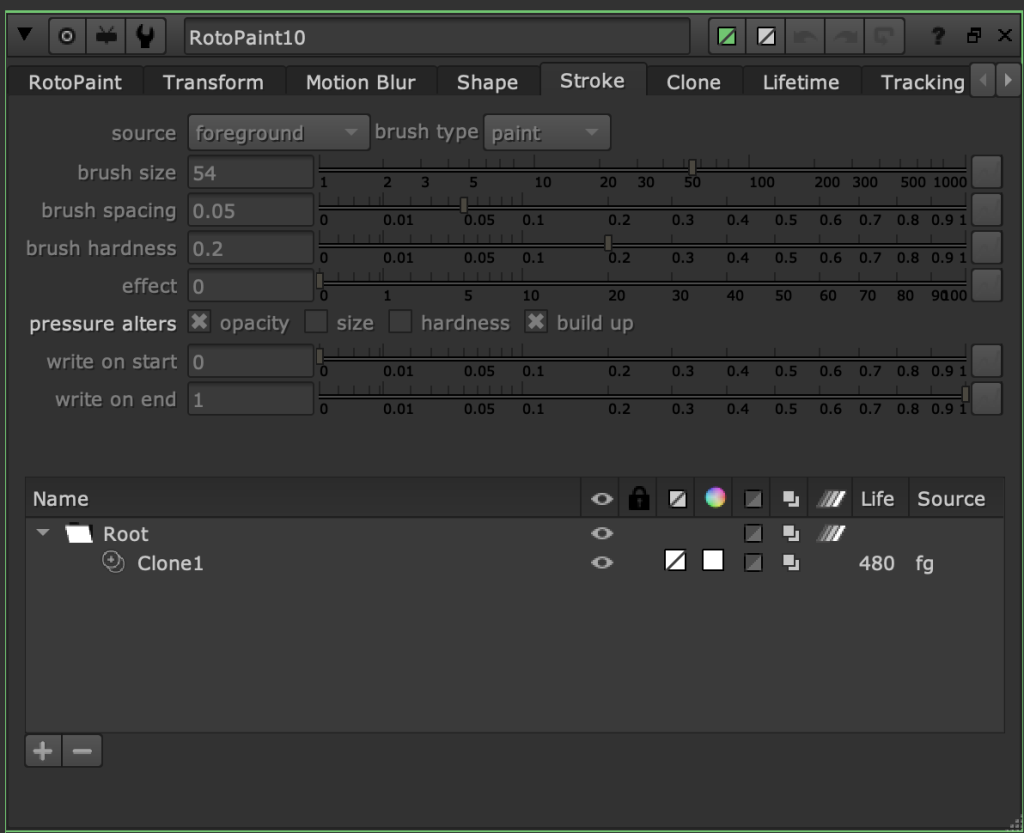The width and height of the screenshot is (1024, 833).
Task: Click the center node in viewer icon
Action: 67,37
